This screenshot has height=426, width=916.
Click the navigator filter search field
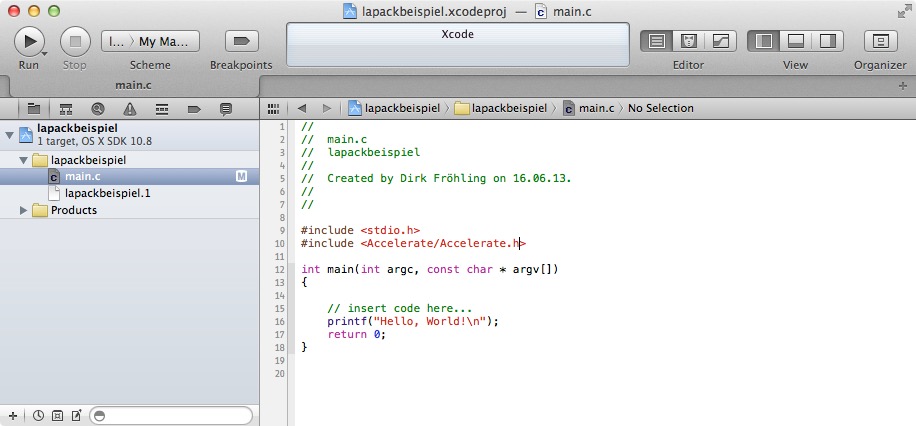[x=173, y=415]
